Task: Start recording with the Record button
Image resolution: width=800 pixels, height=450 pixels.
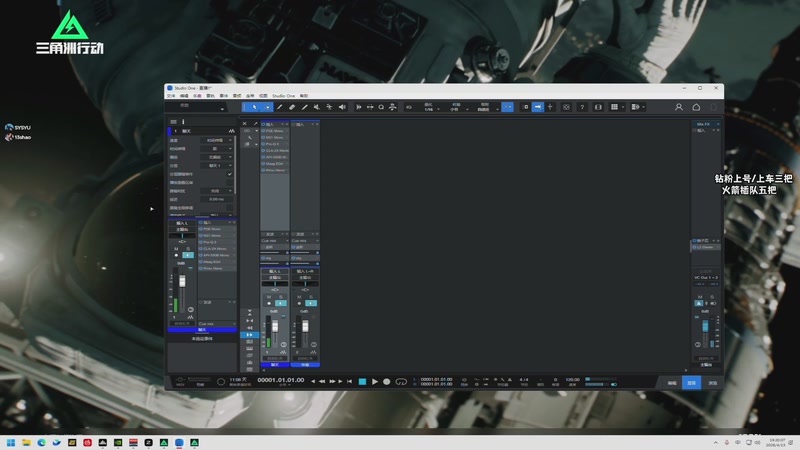Action: pyautogui.click(x=387, y=381)
